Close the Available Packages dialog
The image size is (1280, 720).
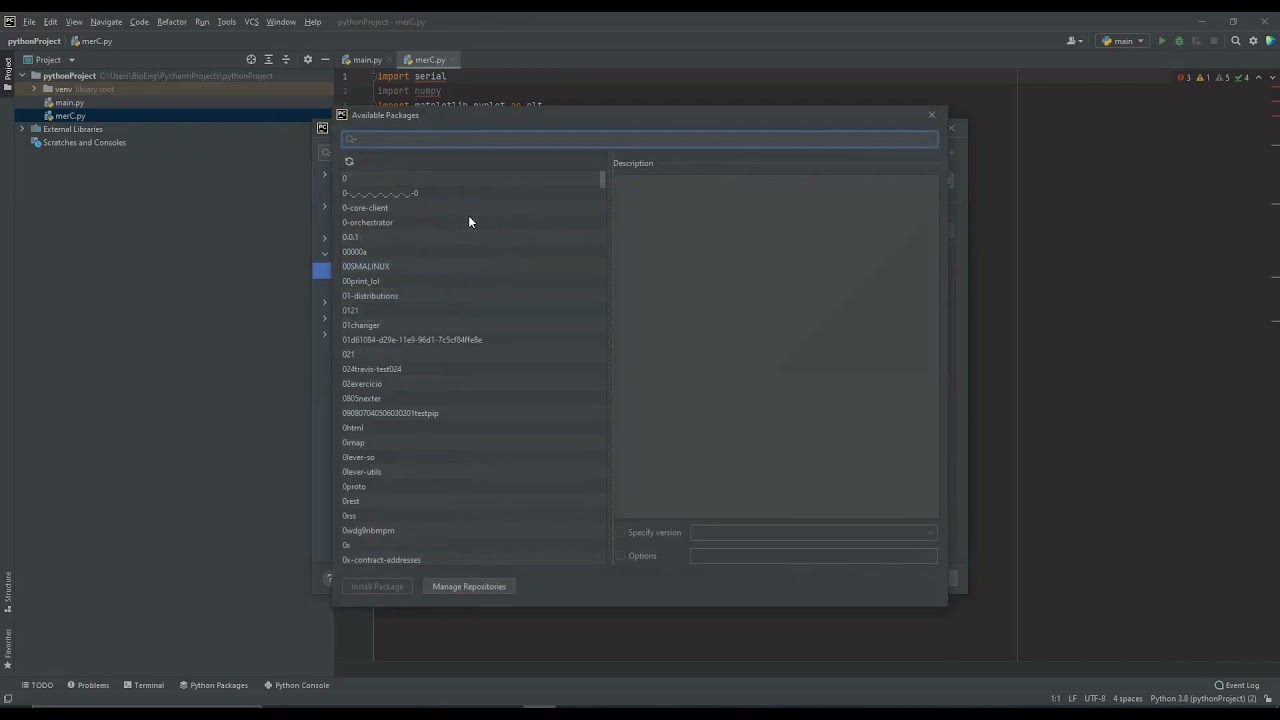[x=932, y=115]
